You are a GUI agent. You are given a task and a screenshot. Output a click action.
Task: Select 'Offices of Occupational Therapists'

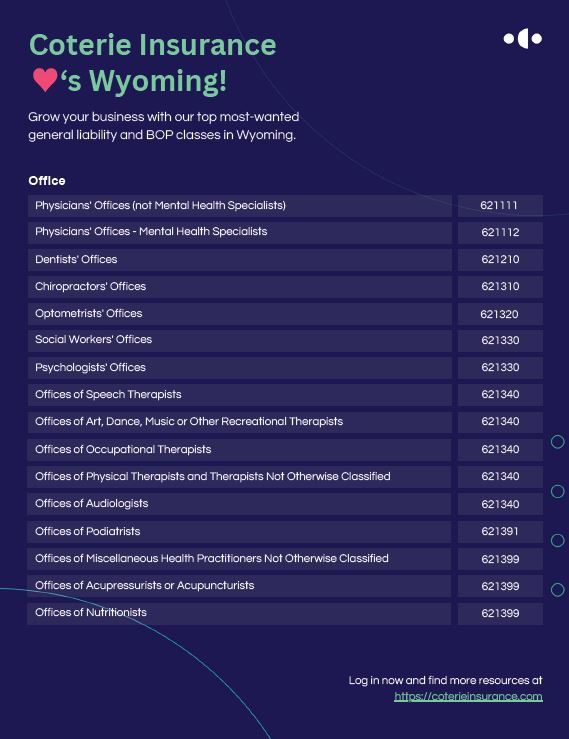tap(239, 450)
